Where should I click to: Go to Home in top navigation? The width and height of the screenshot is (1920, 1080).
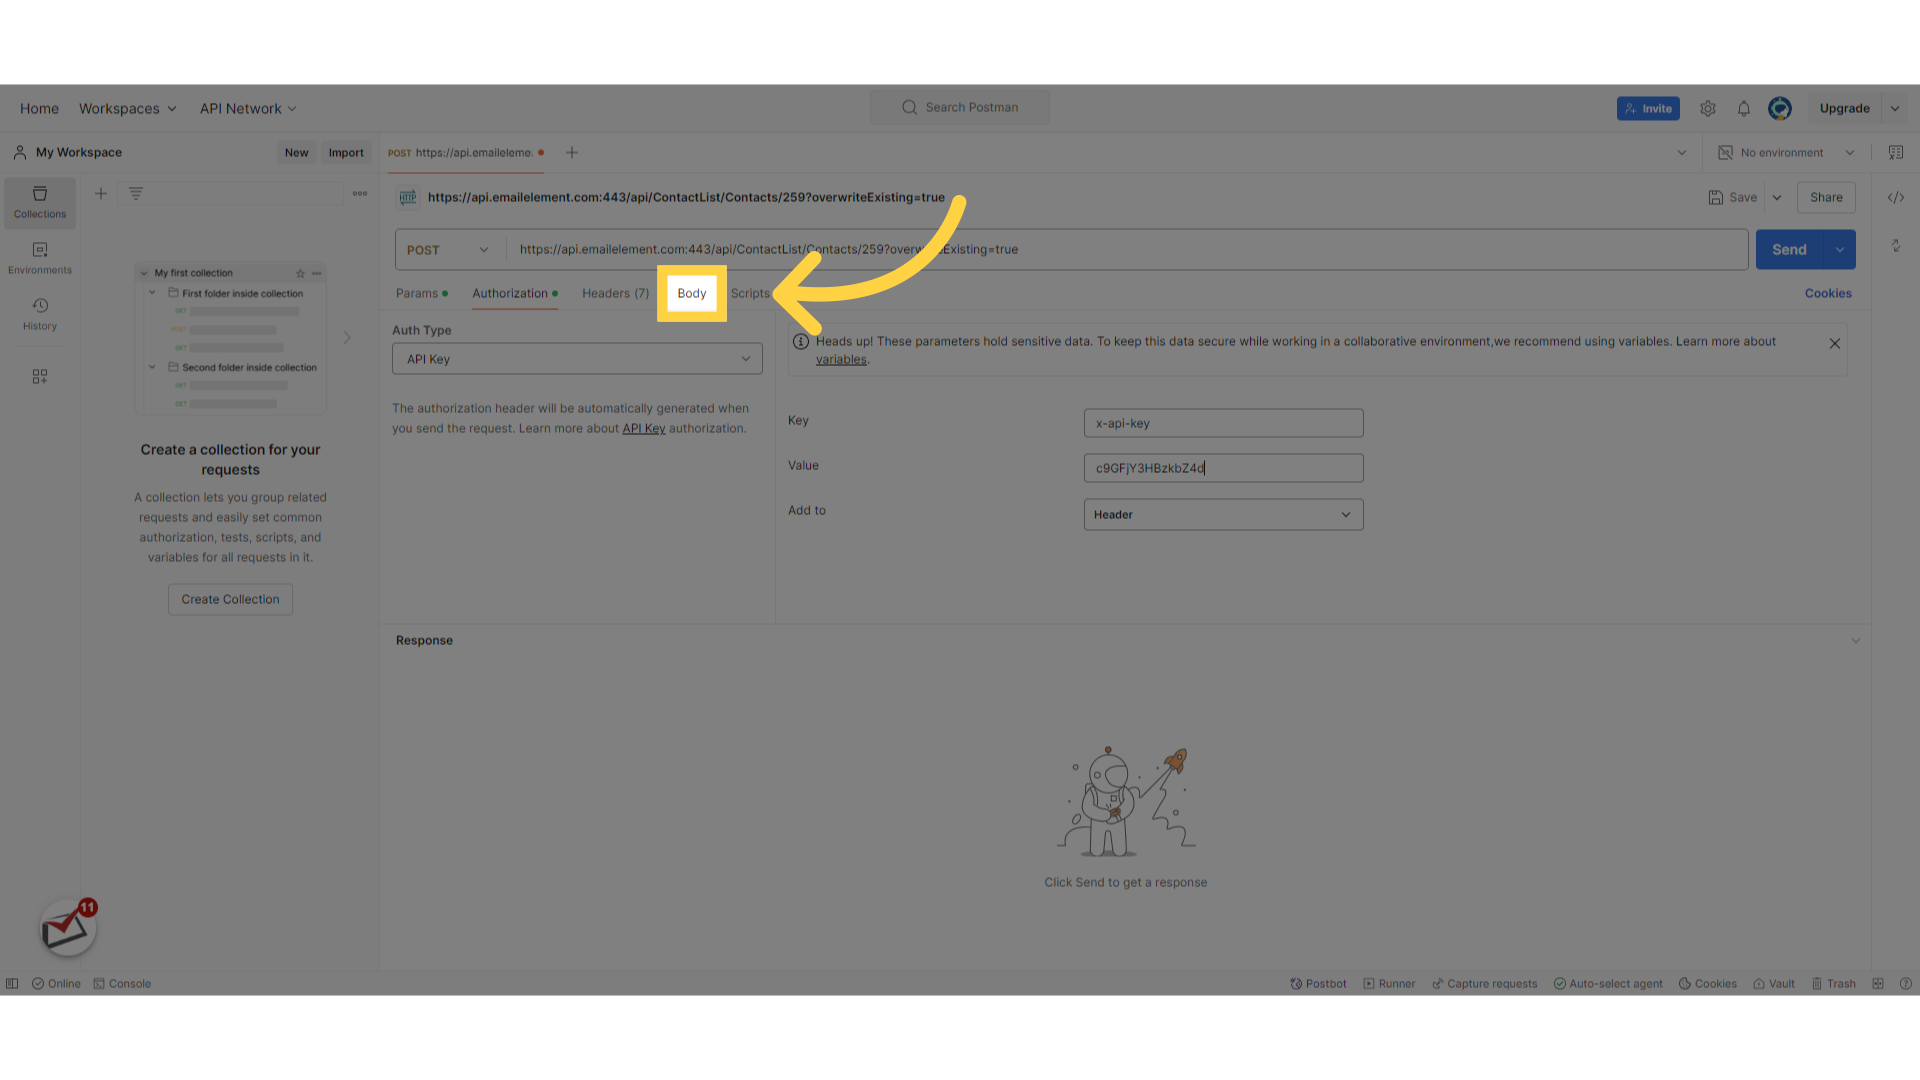[x=39, y=109]
